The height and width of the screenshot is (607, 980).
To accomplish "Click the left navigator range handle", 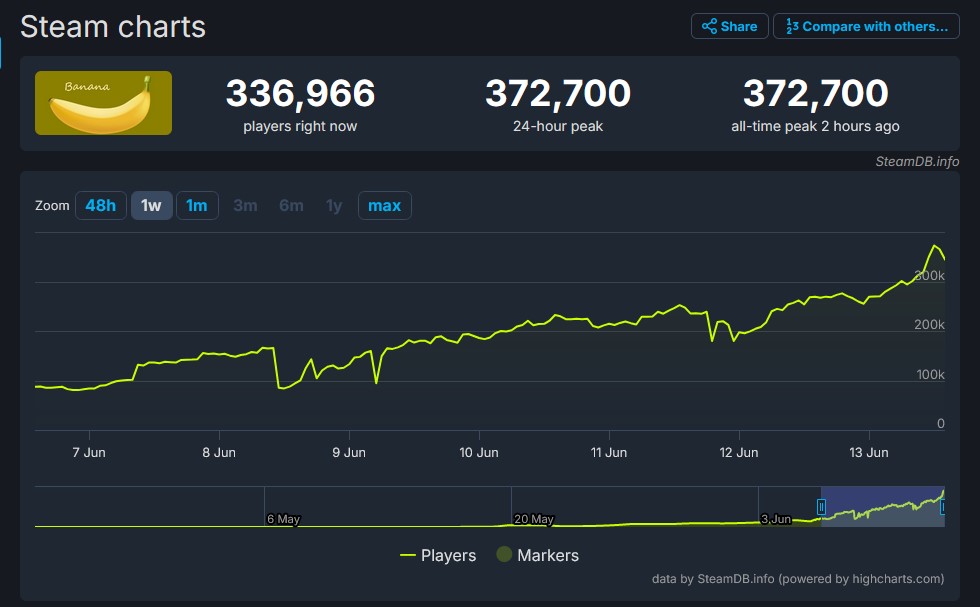I will [x=821, y=506].
